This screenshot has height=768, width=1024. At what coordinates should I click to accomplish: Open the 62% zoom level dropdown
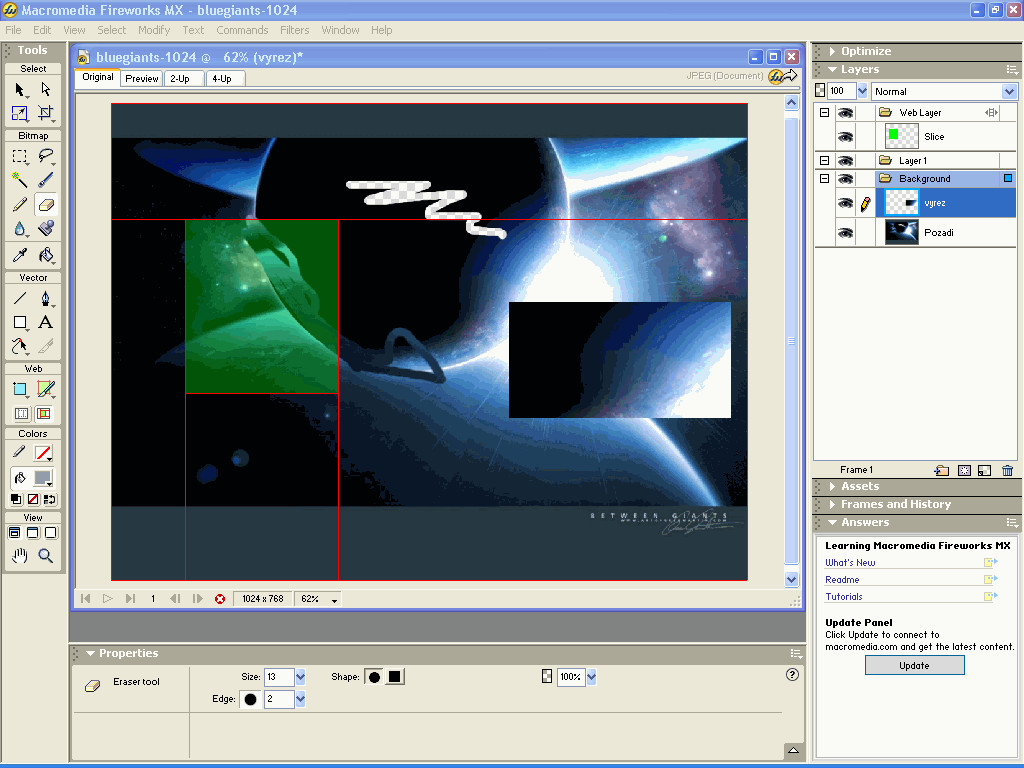334,600
